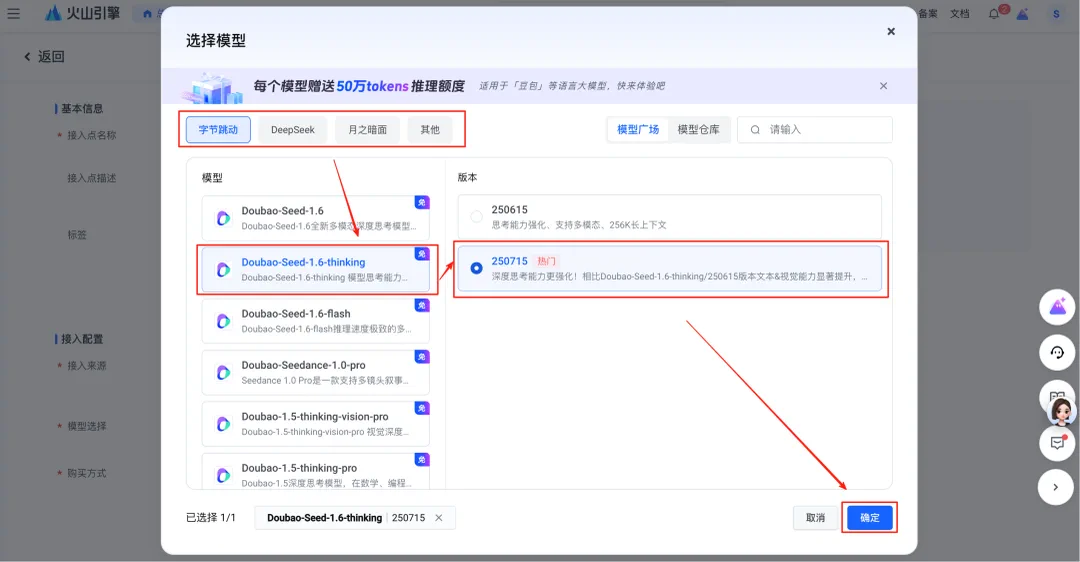Click the 接入点名称 label
This screenshot has width=1080, height=562.
[92, 135]
